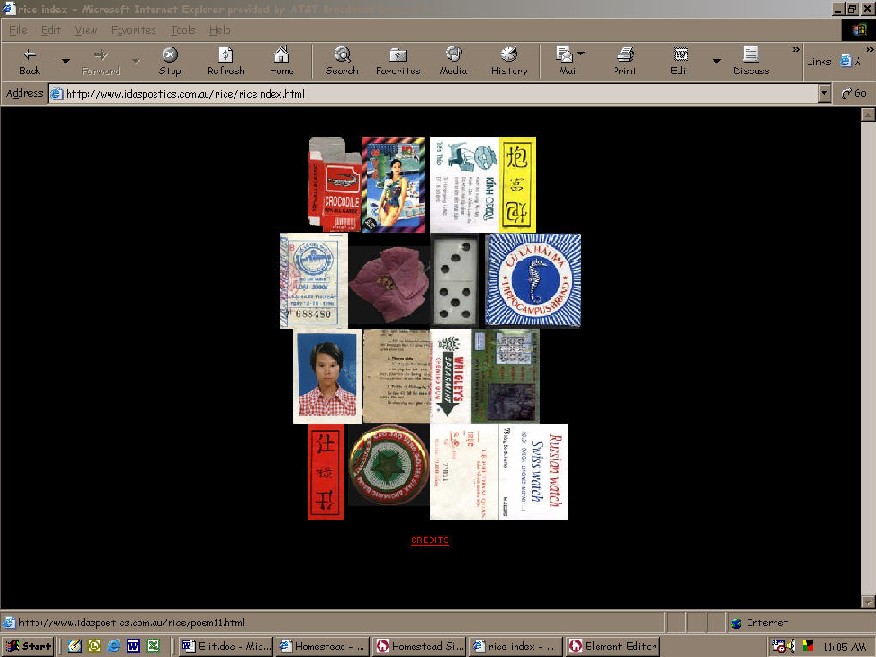Click the red credits link
The width and height of the screenshot is (876, 657).
(x=430, y=540)
